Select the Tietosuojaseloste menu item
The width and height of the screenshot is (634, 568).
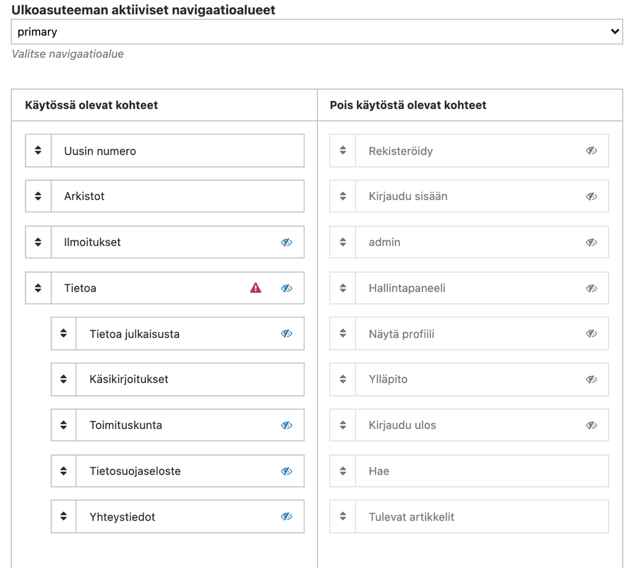(178, 471)
